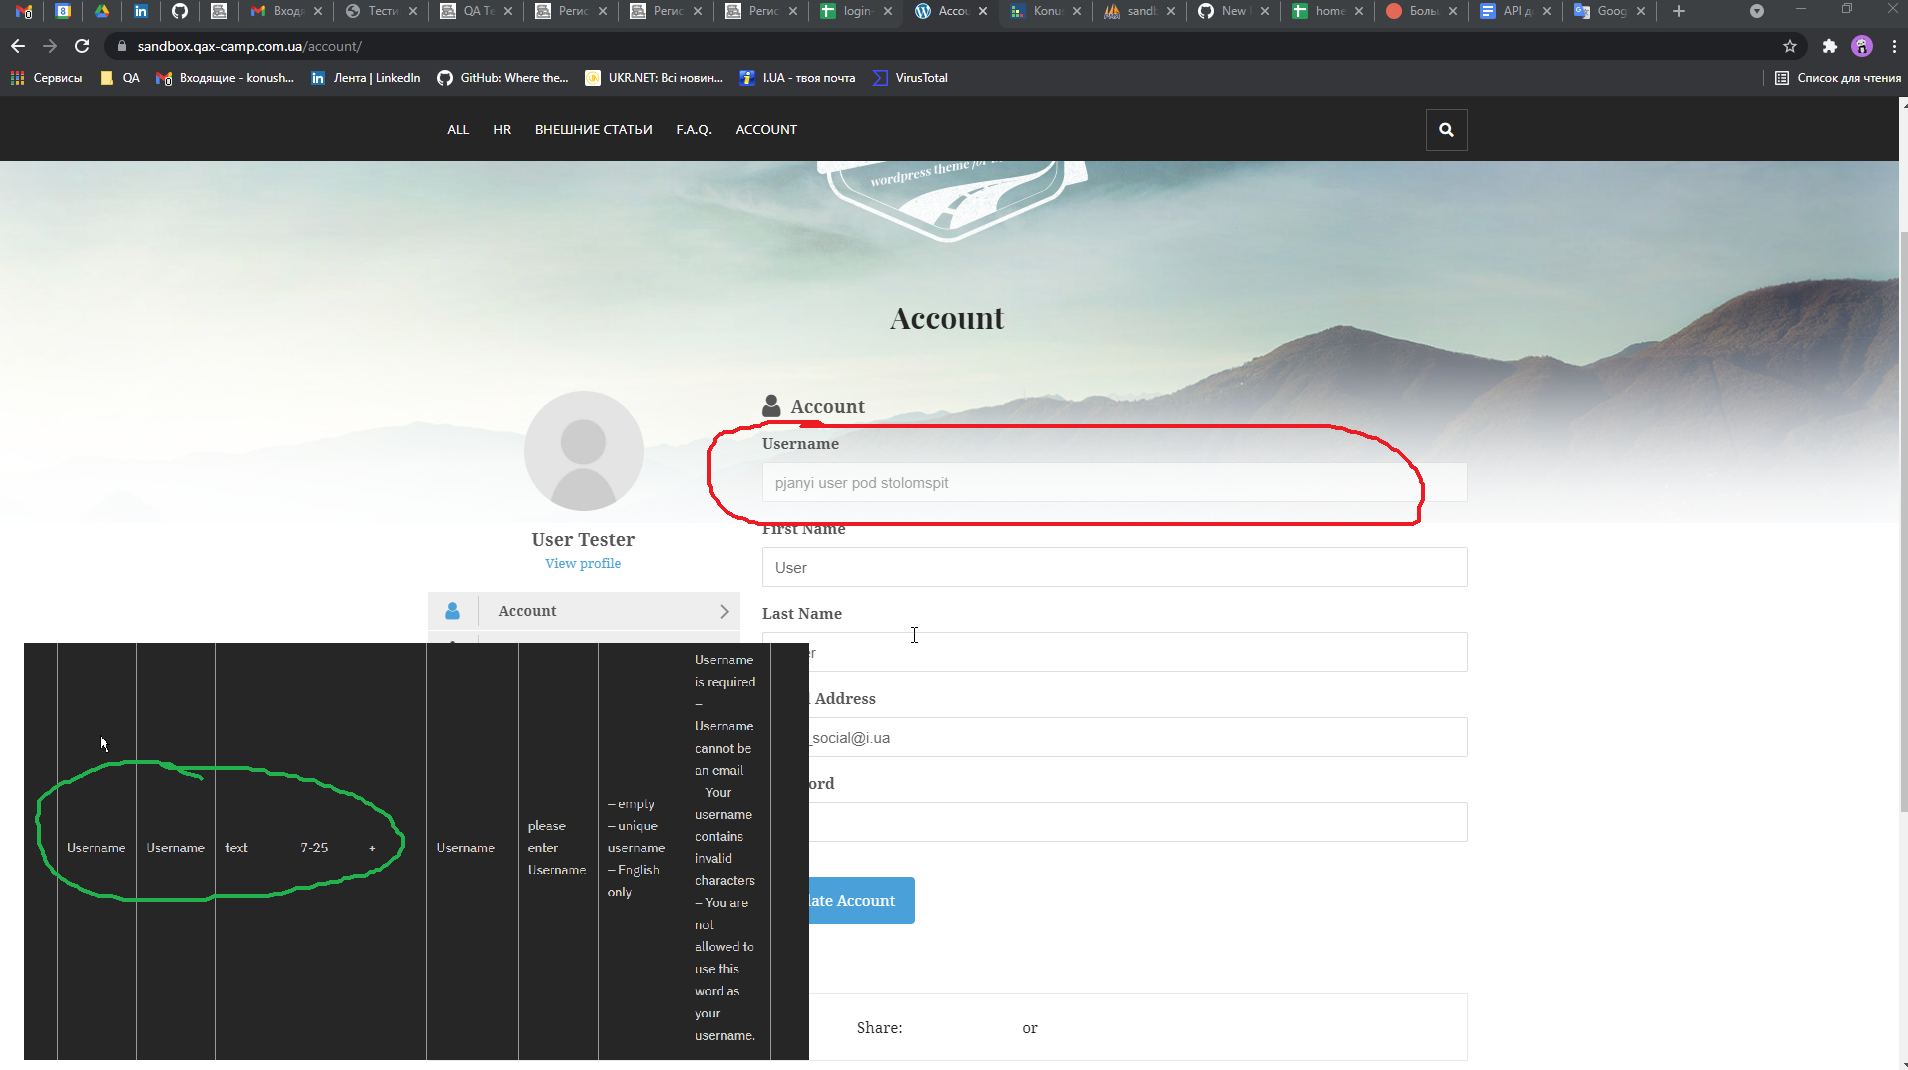Image resolution: width=1908 pixels, height=1070 pixels.
Task: Open the VirusTotal bookmark icon
Action: click(881, 77)
